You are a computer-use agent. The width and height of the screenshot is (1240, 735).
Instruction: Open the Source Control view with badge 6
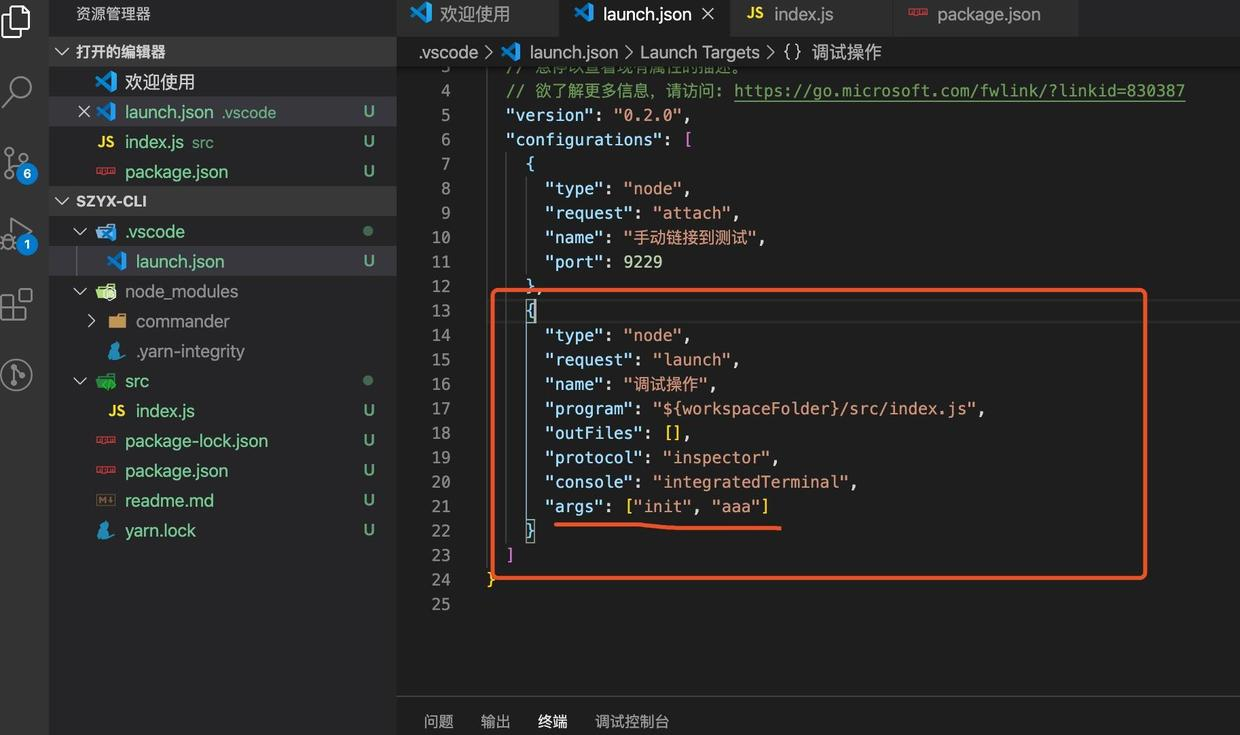coord(18,164)
